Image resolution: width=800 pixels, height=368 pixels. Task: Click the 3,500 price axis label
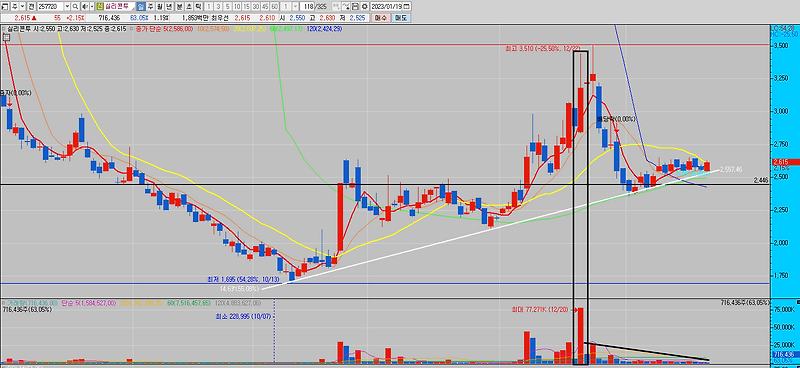click(x=780, y=45)
